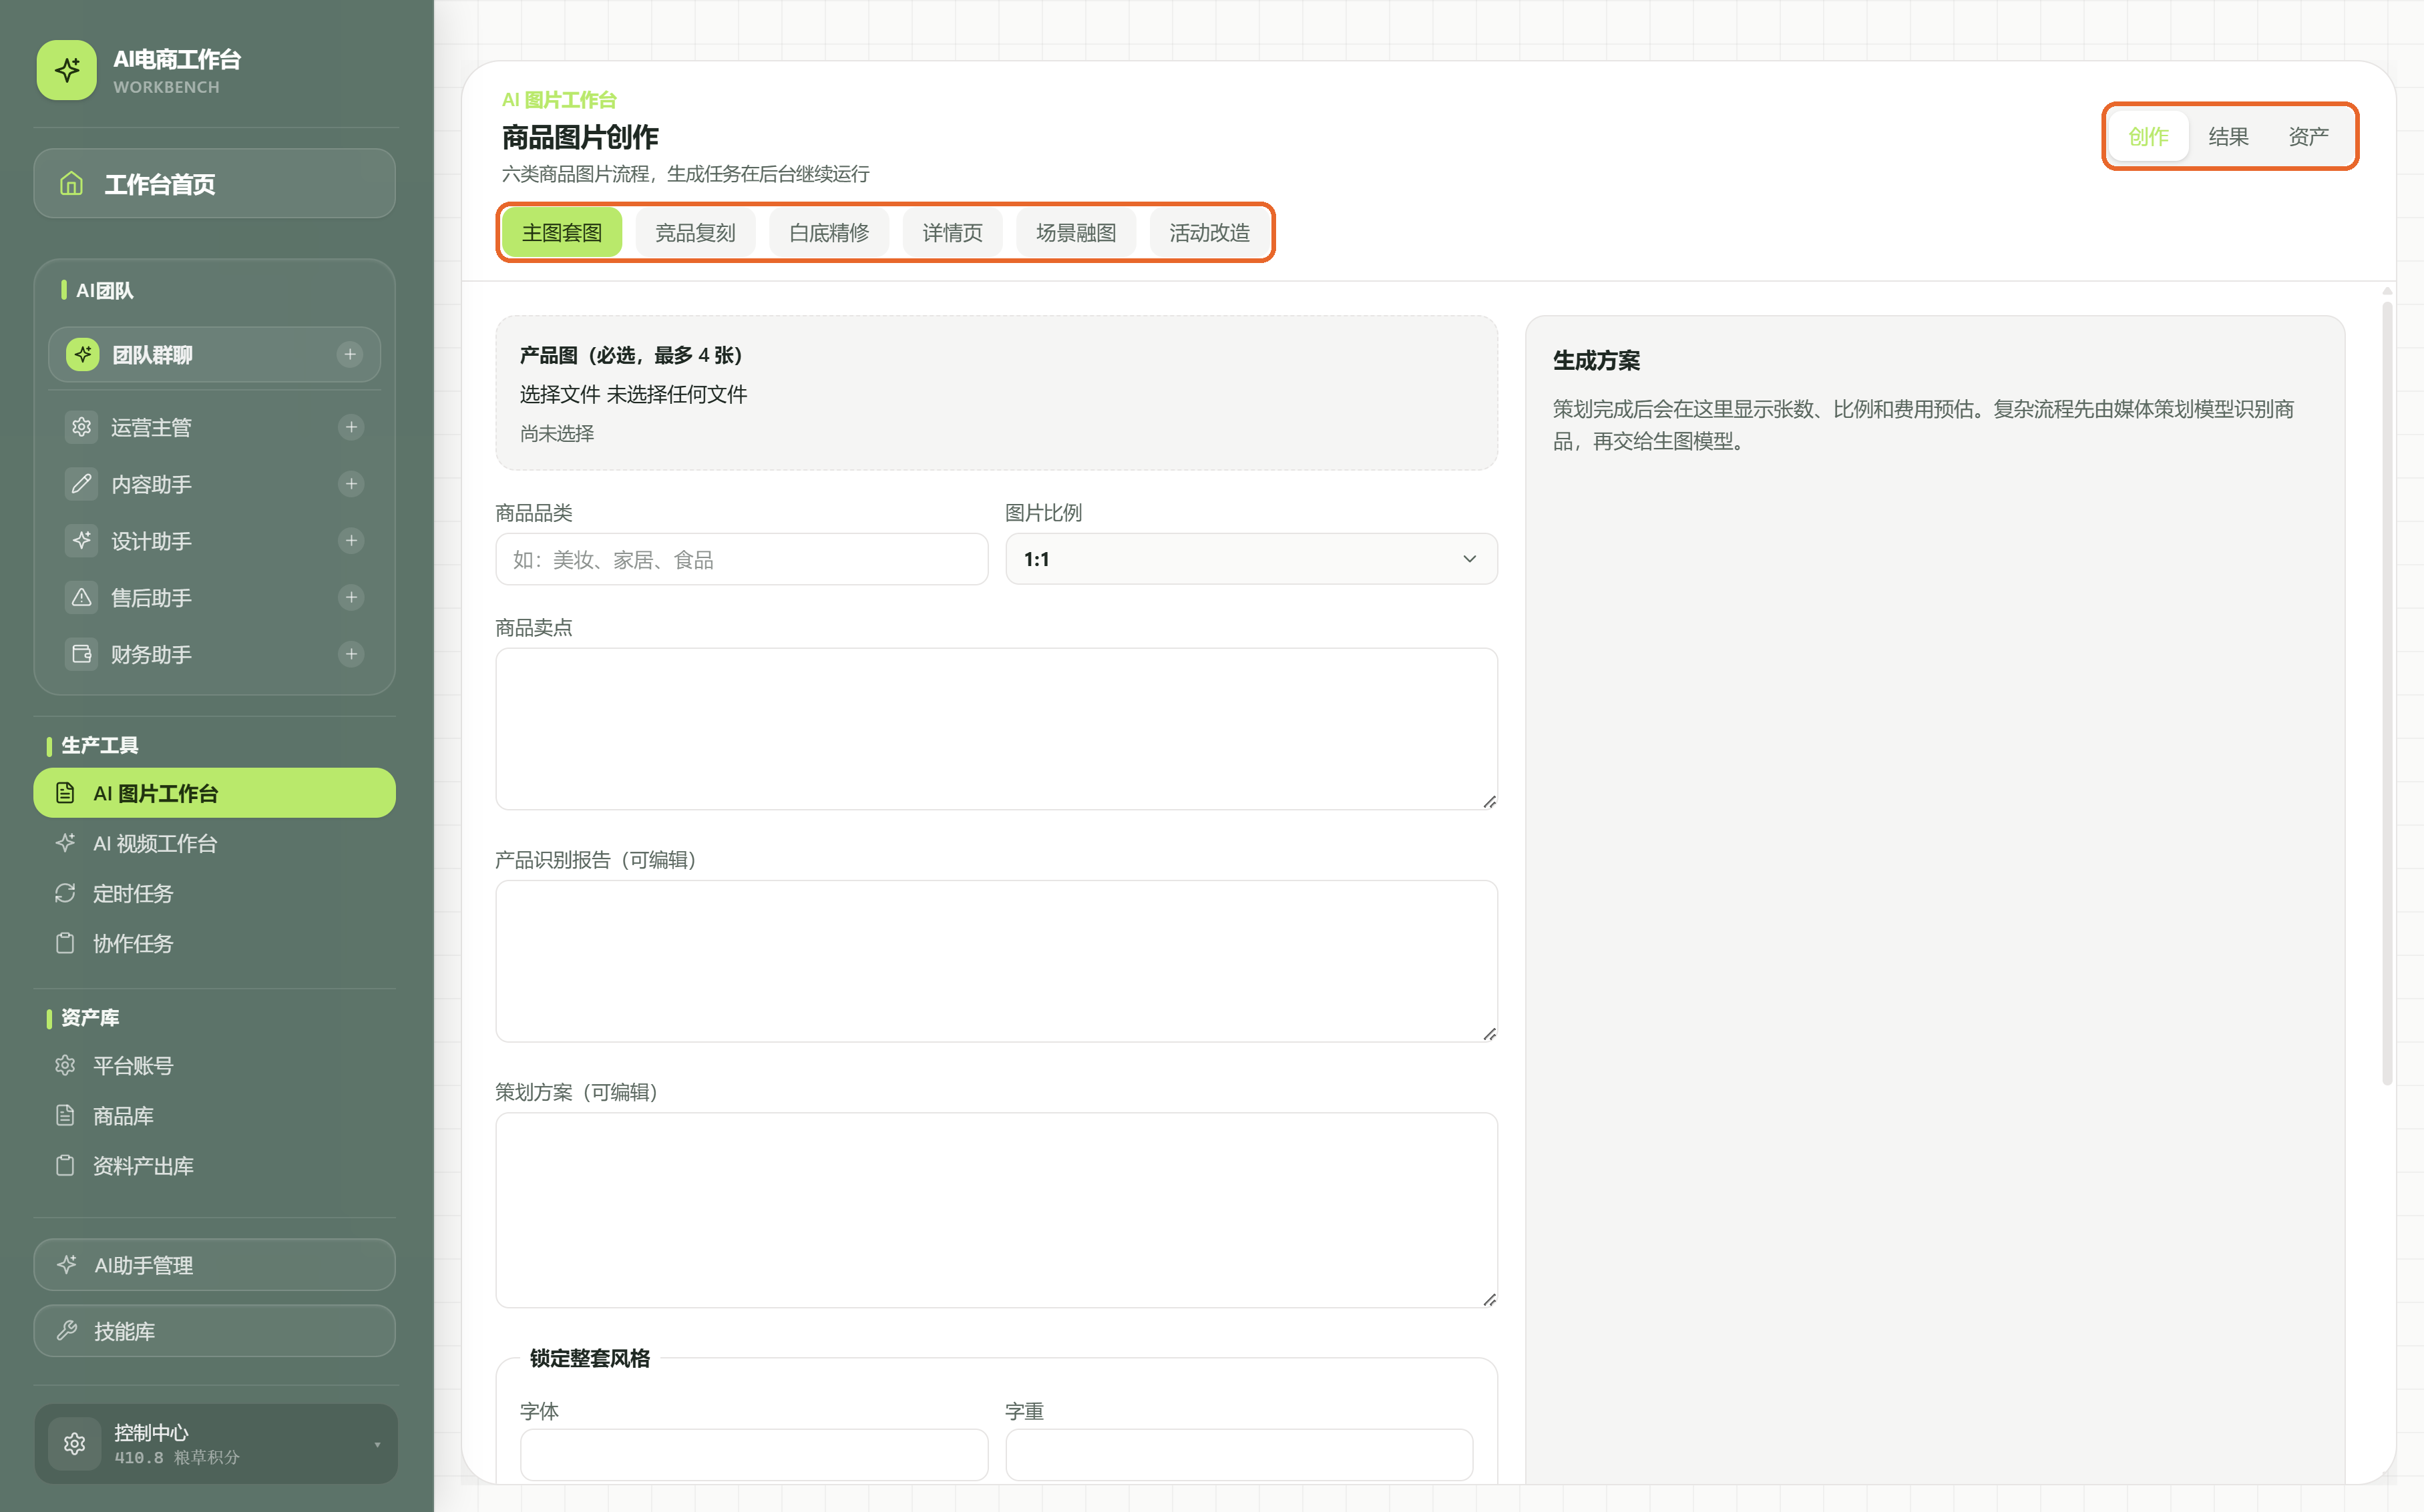Switch to the 竞品复刻 tab
The width and height of the screenshot is (2424, 1512).
695,233
